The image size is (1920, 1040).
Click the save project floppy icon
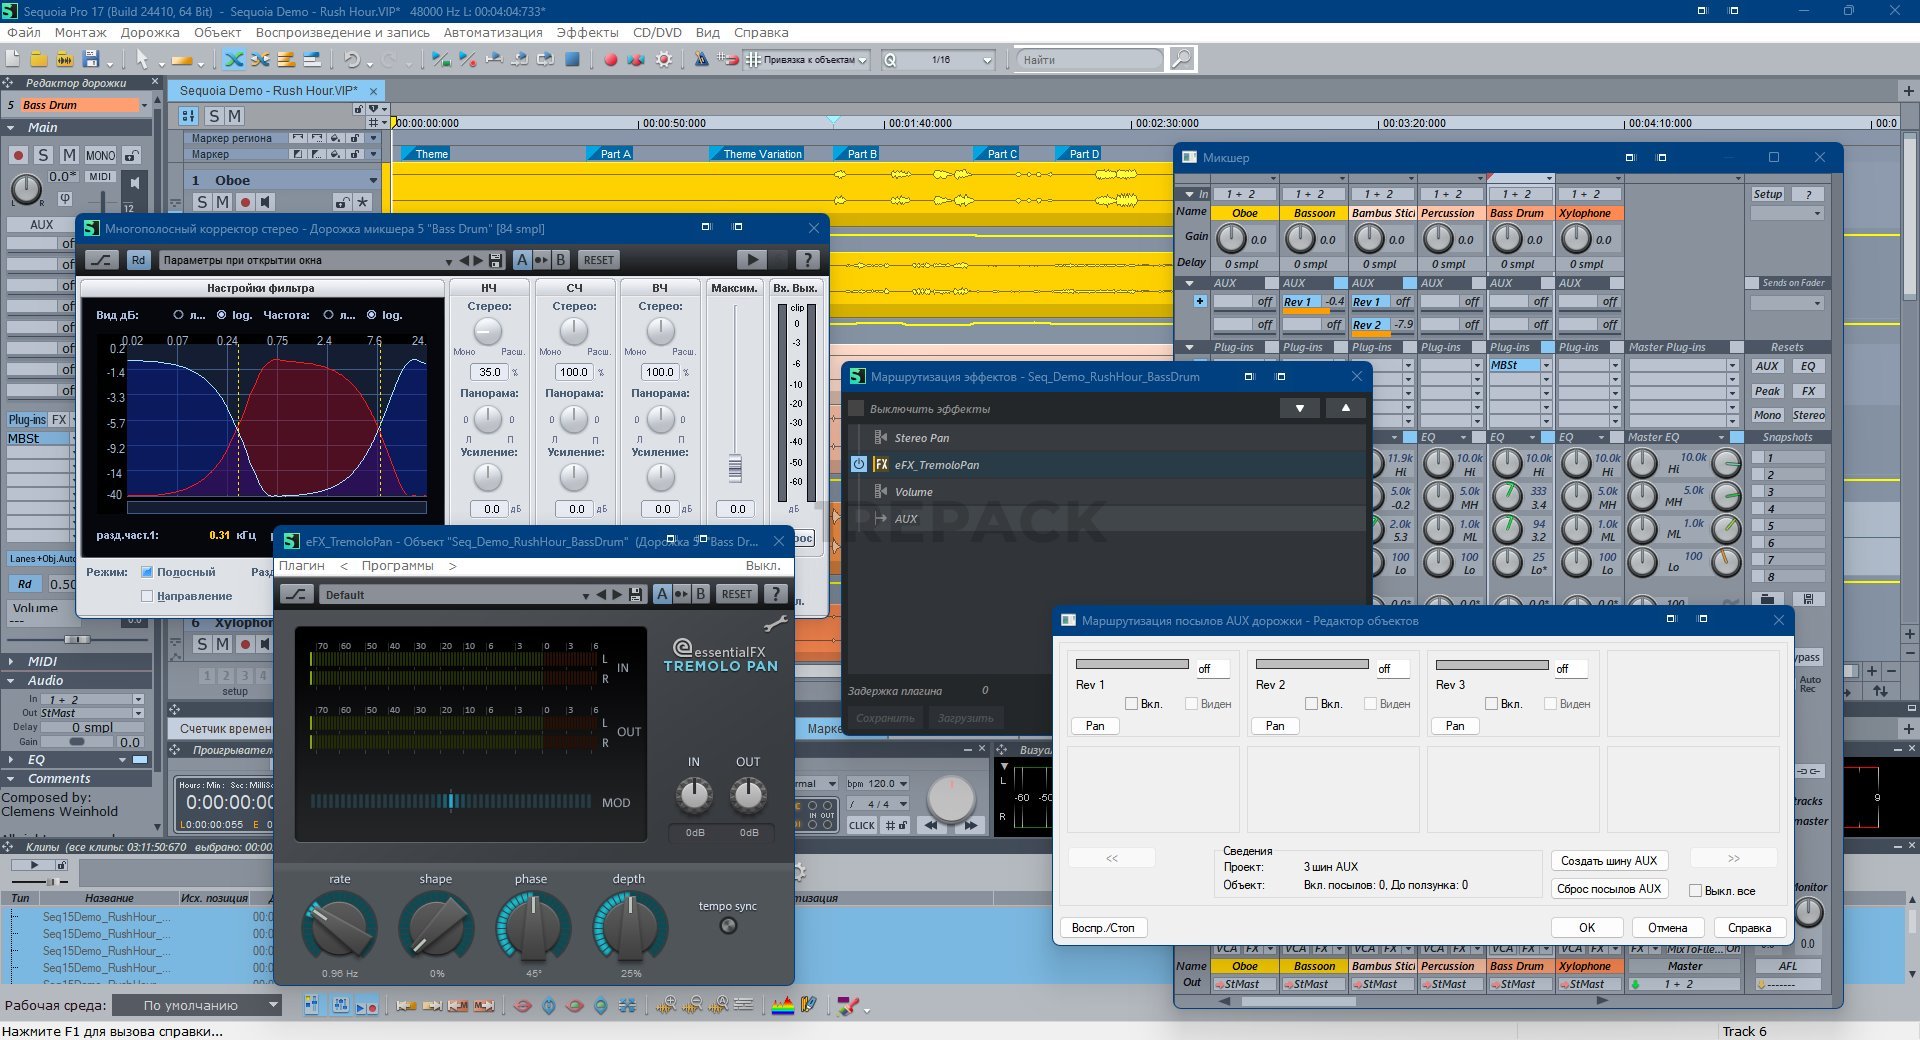tap(91, 60)
